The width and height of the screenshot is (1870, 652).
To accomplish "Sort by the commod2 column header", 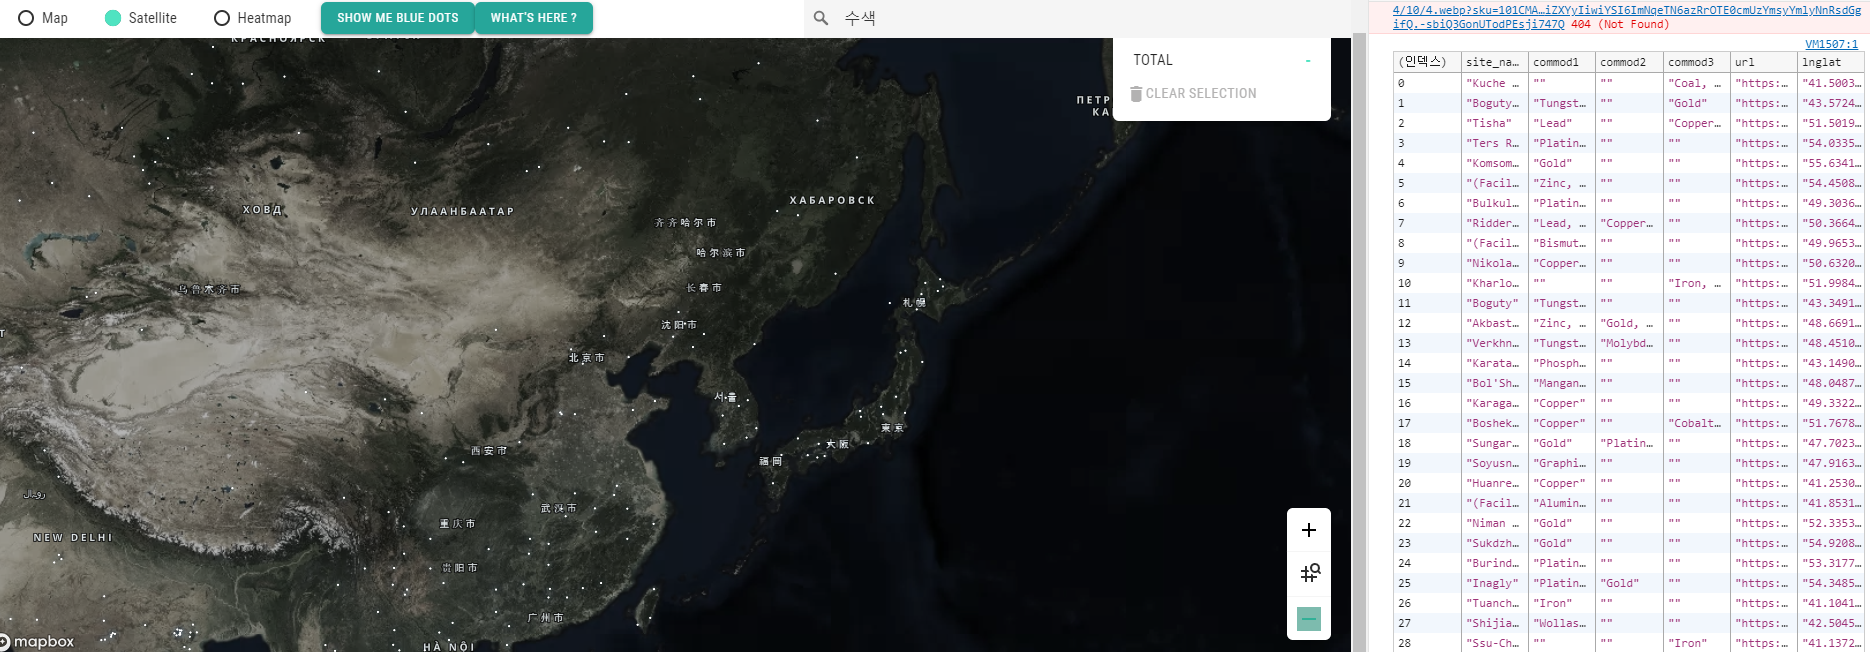I will coord(1628,62).
